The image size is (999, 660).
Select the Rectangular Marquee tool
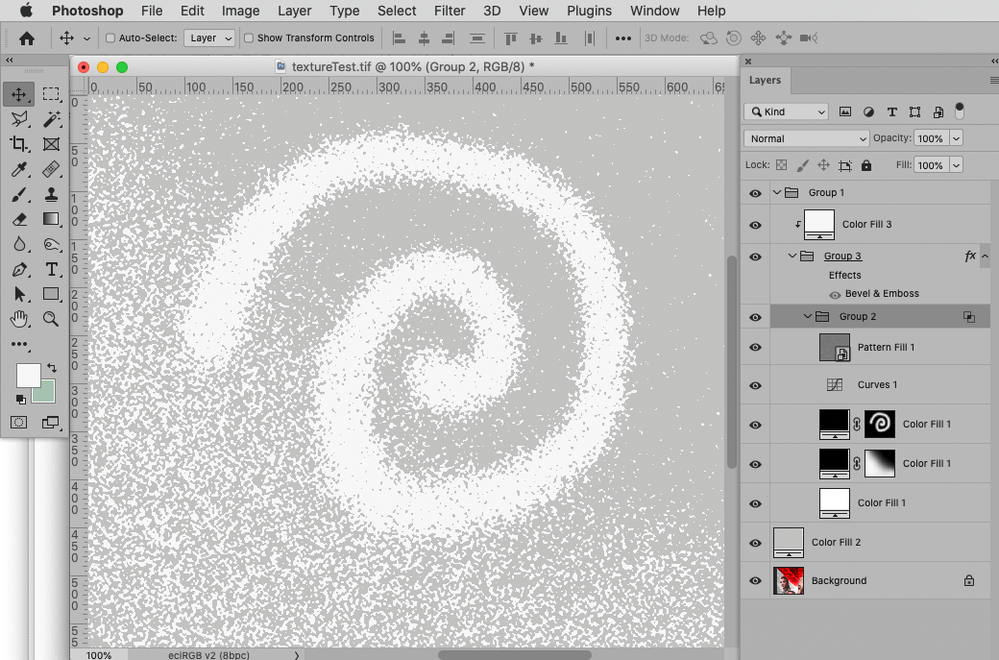click(51, 94)
